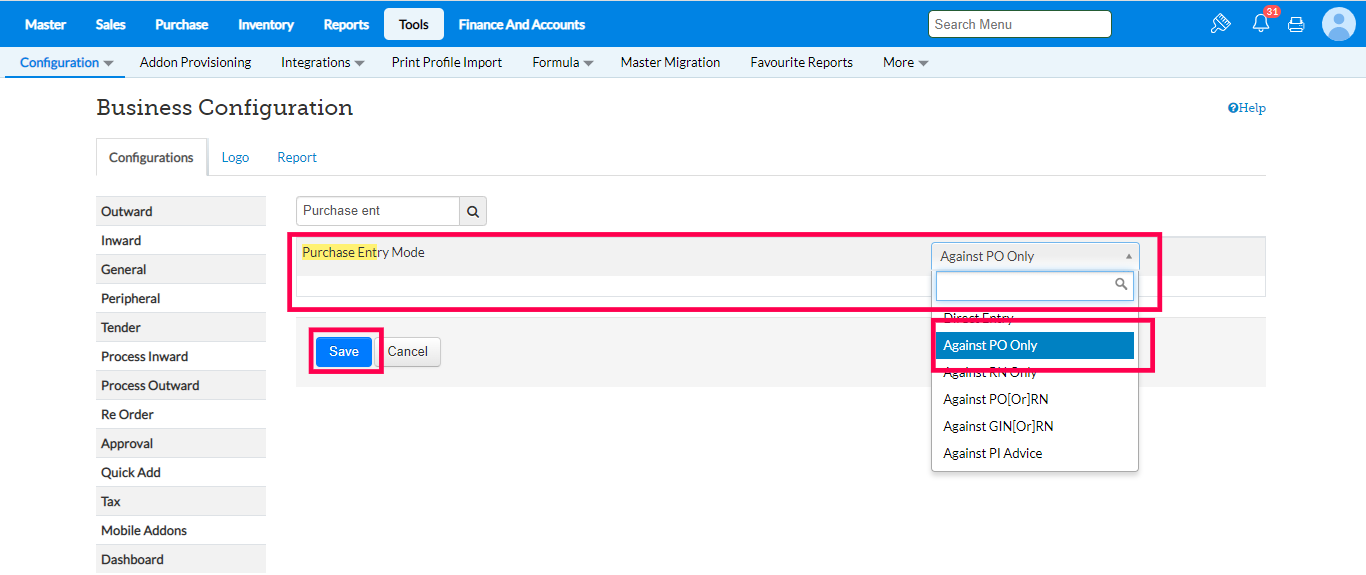Expand the Integrations dropdown

(322, 62)
